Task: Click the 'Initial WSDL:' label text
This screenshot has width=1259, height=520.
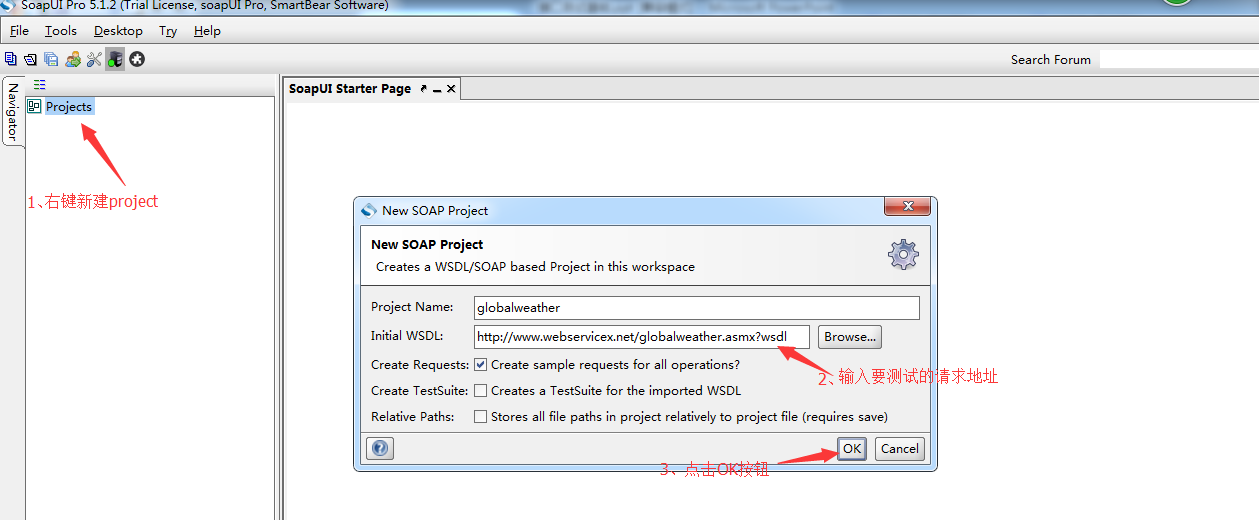Action: tap(407, 336)
